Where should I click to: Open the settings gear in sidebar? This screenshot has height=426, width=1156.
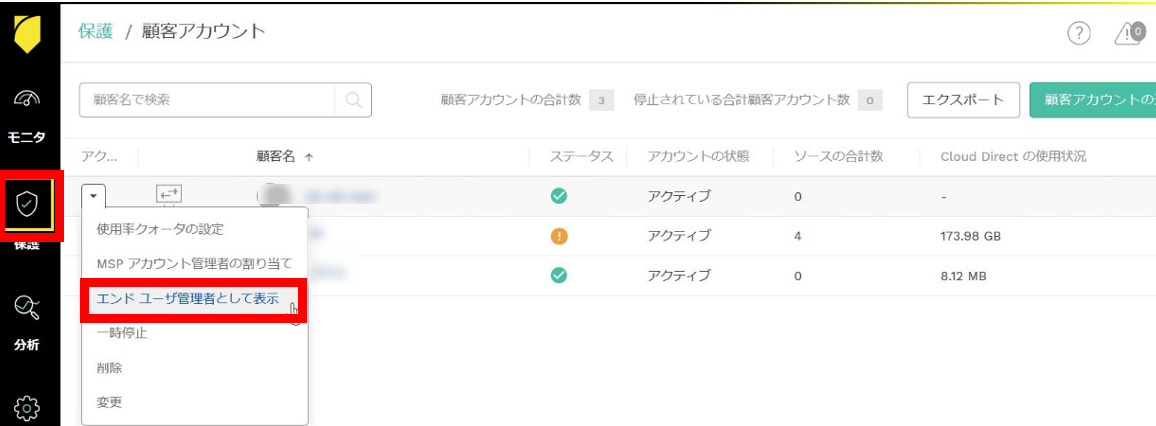pyautogui.click(x=27, y=408)
